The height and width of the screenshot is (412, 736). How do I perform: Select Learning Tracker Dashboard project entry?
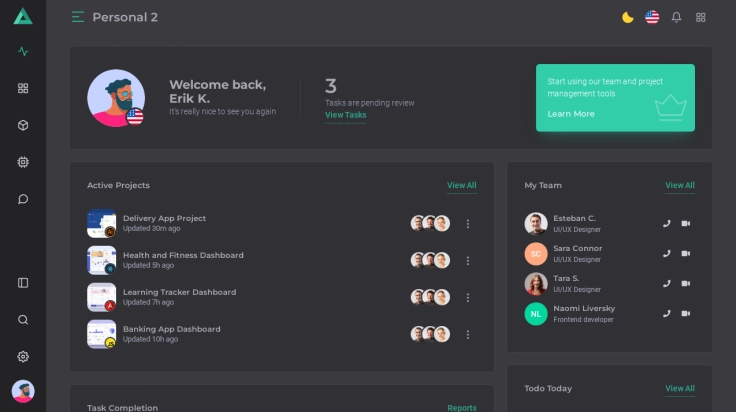pyautogui.click(x=179, y=292)
